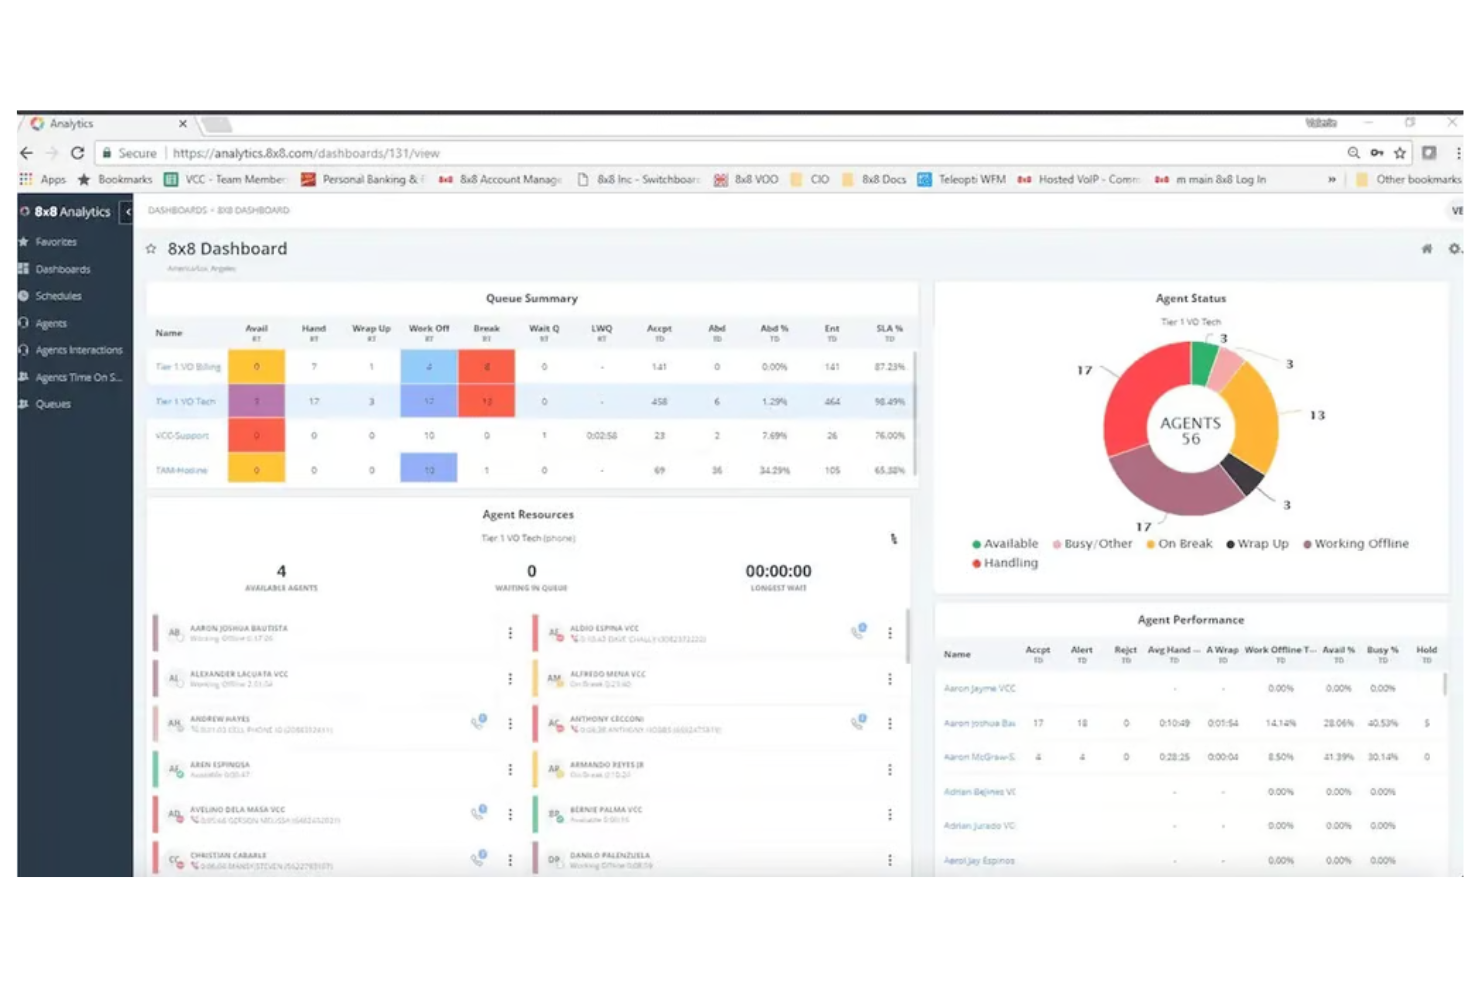
Task: Bookmark this page with the star icon
Action: 1400,153
